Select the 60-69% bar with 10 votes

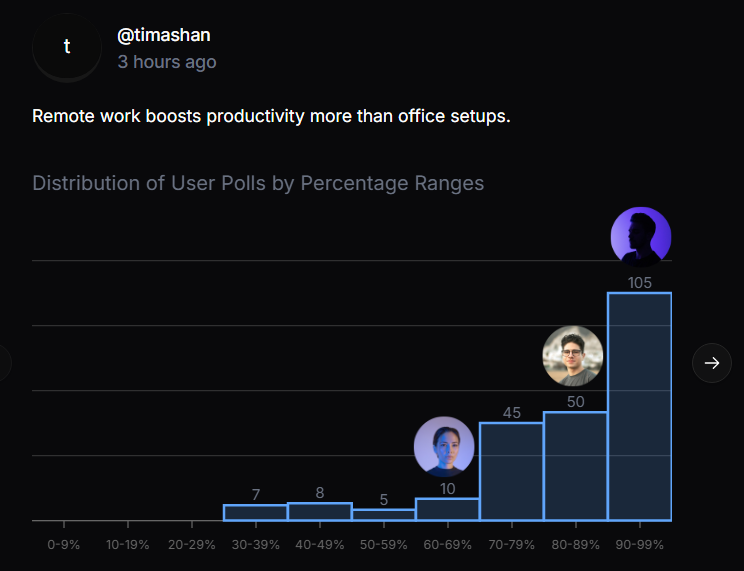[x=447, y=509]
